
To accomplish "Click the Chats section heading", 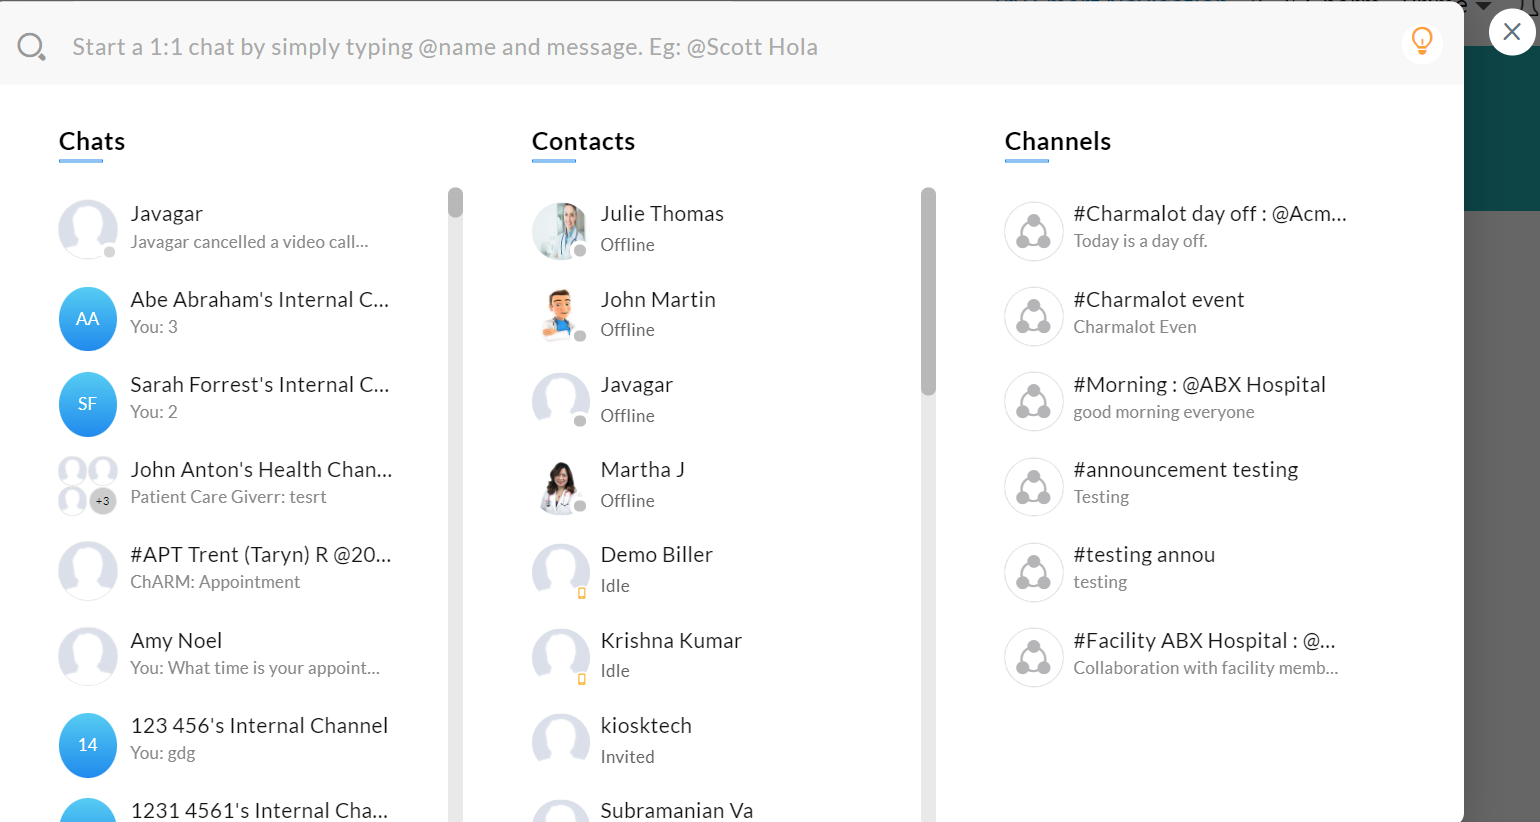I will (92, 141).
